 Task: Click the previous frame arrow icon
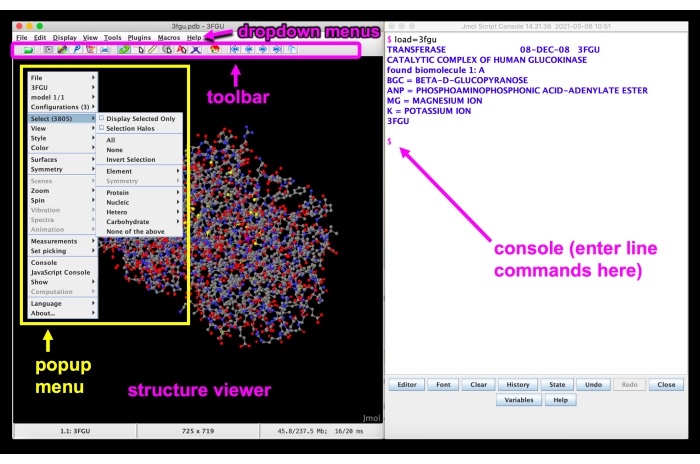click(248, 49)
